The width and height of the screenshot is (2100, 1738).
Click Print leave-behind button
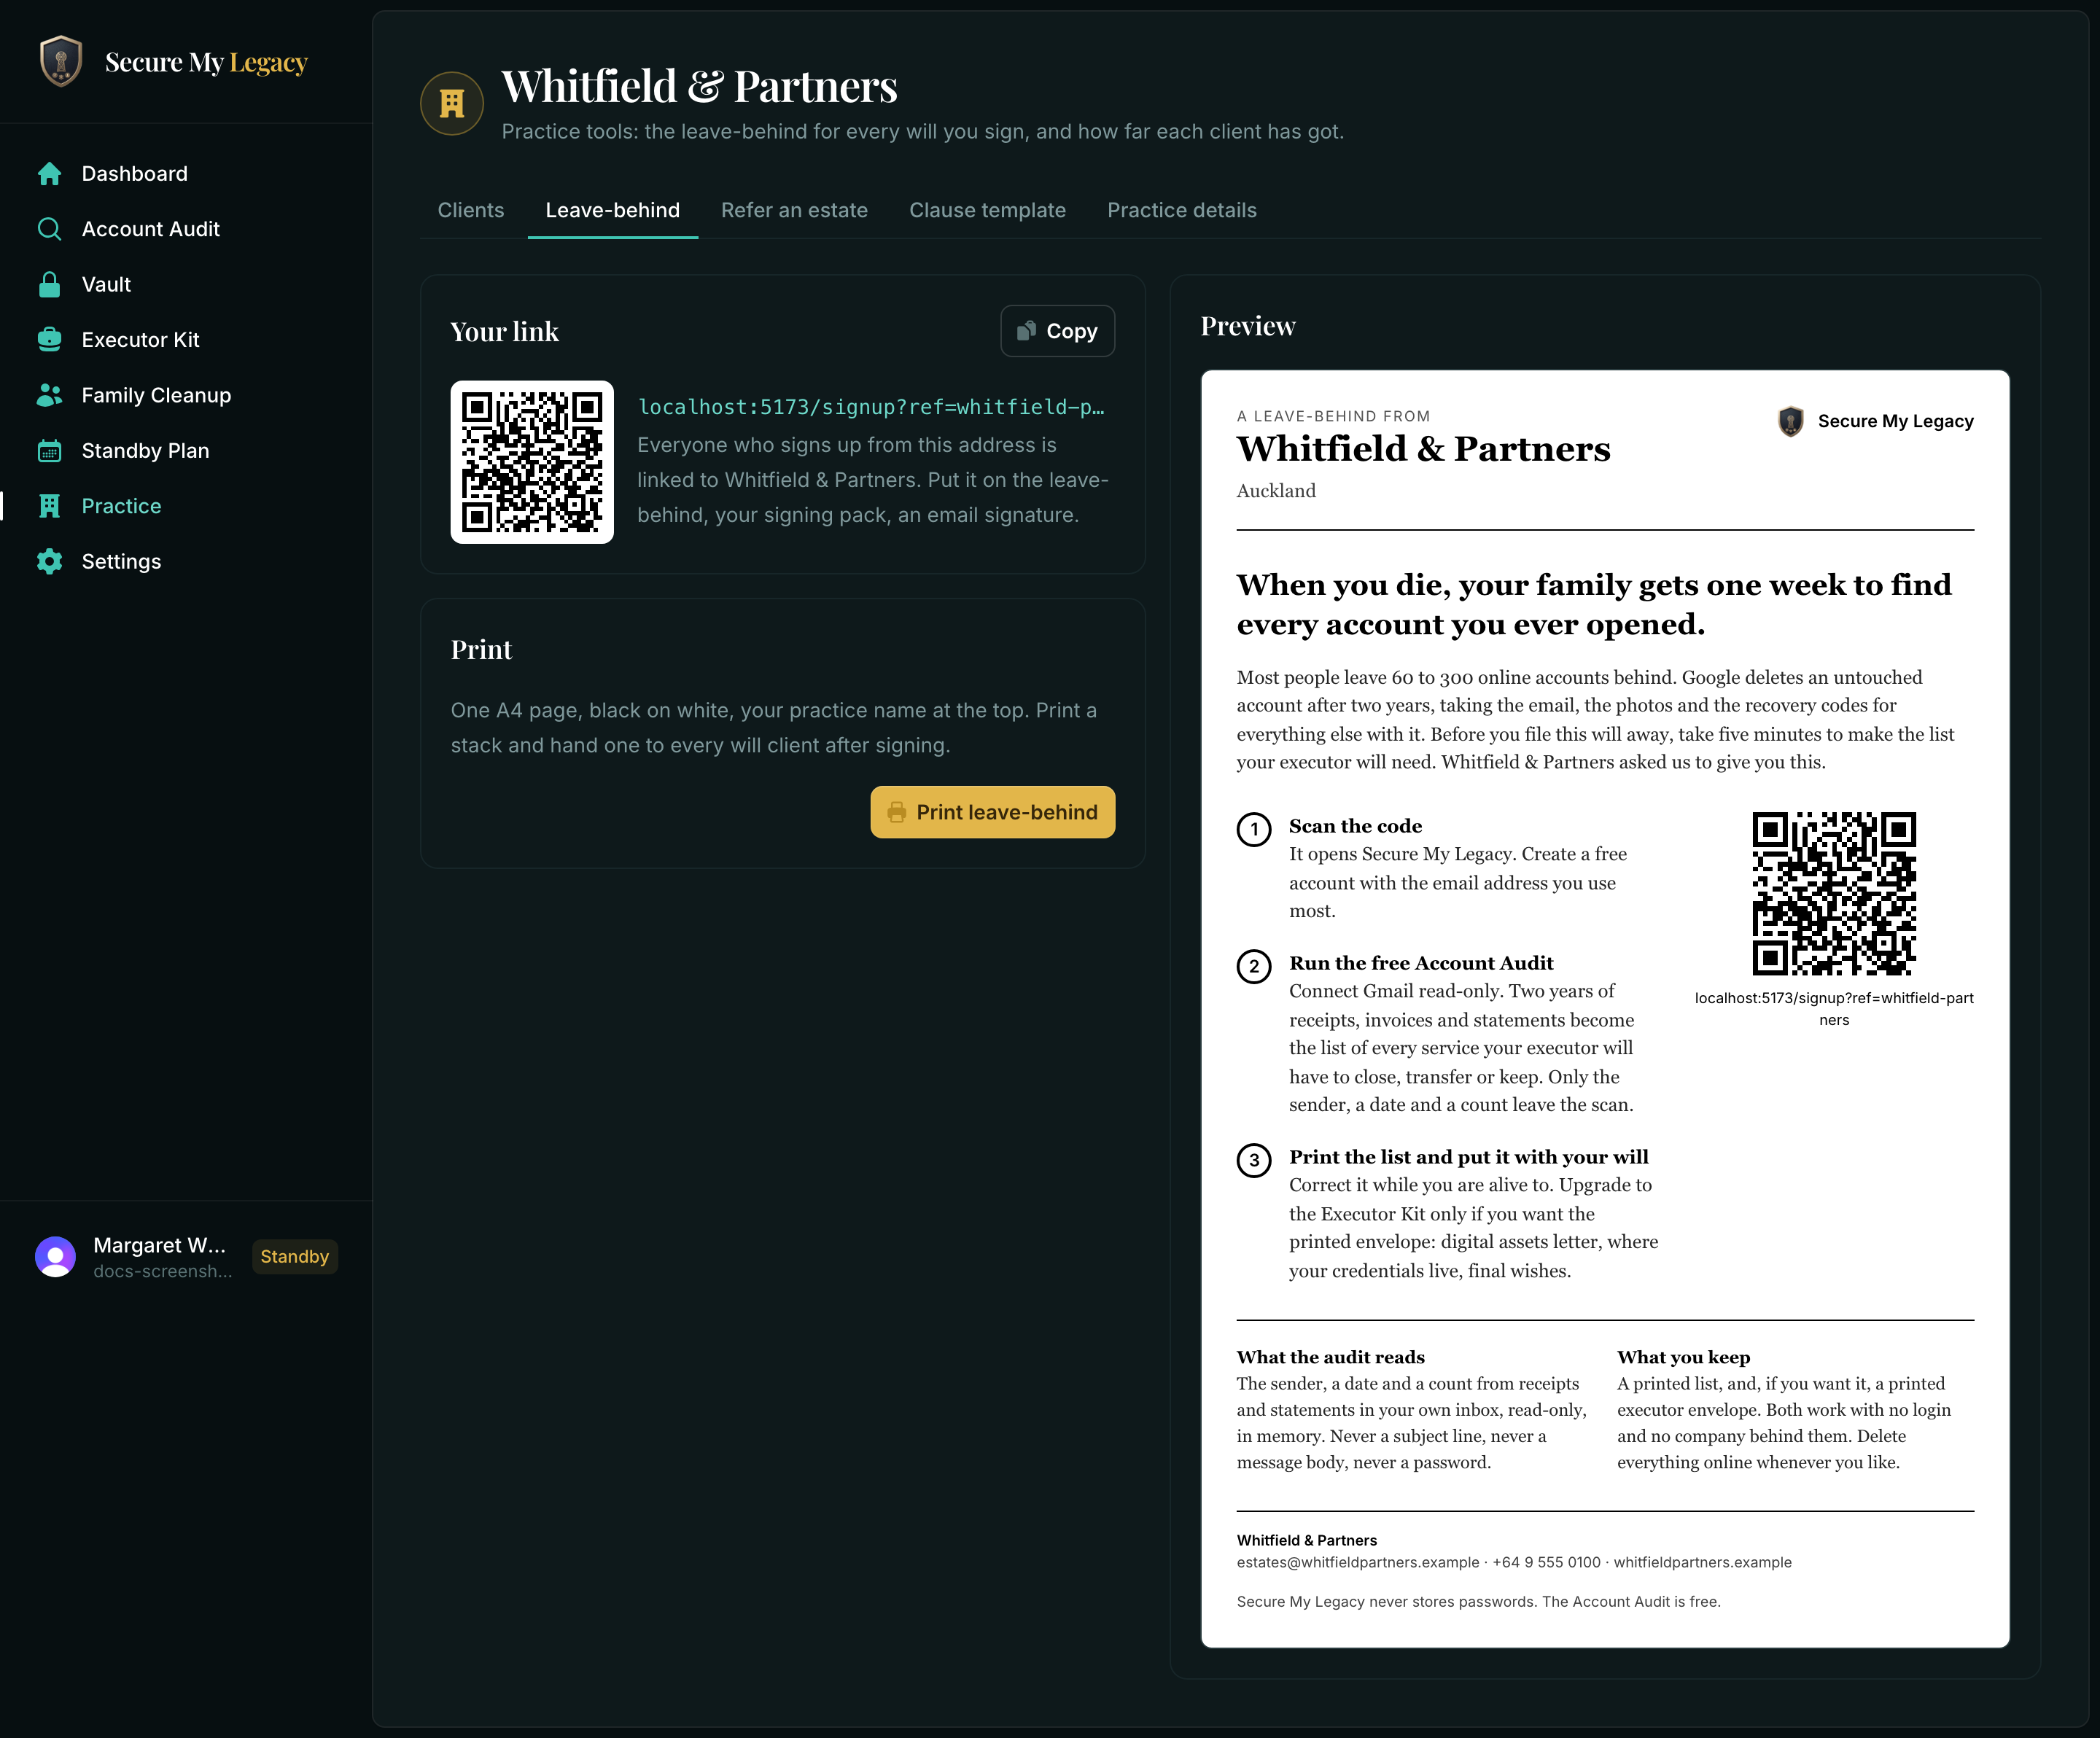click(992, 812)
